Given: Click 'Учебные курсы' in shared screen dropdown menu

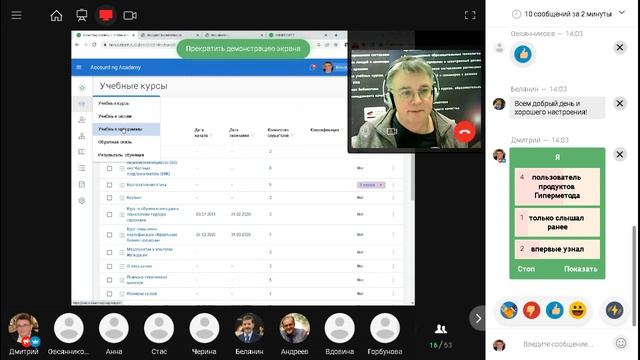Looking at the screenshot, I should (x=126, y=103).
